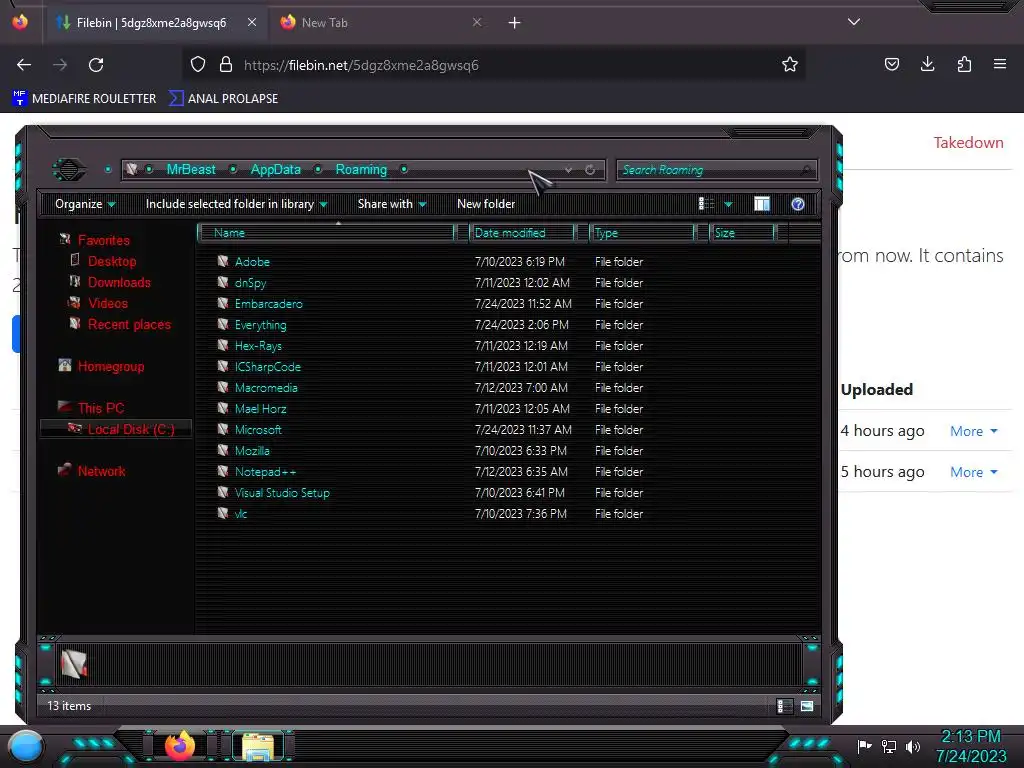
Task: Open Include selected folder in library menu
Action: pyautogui.click(x=236, y=204)
